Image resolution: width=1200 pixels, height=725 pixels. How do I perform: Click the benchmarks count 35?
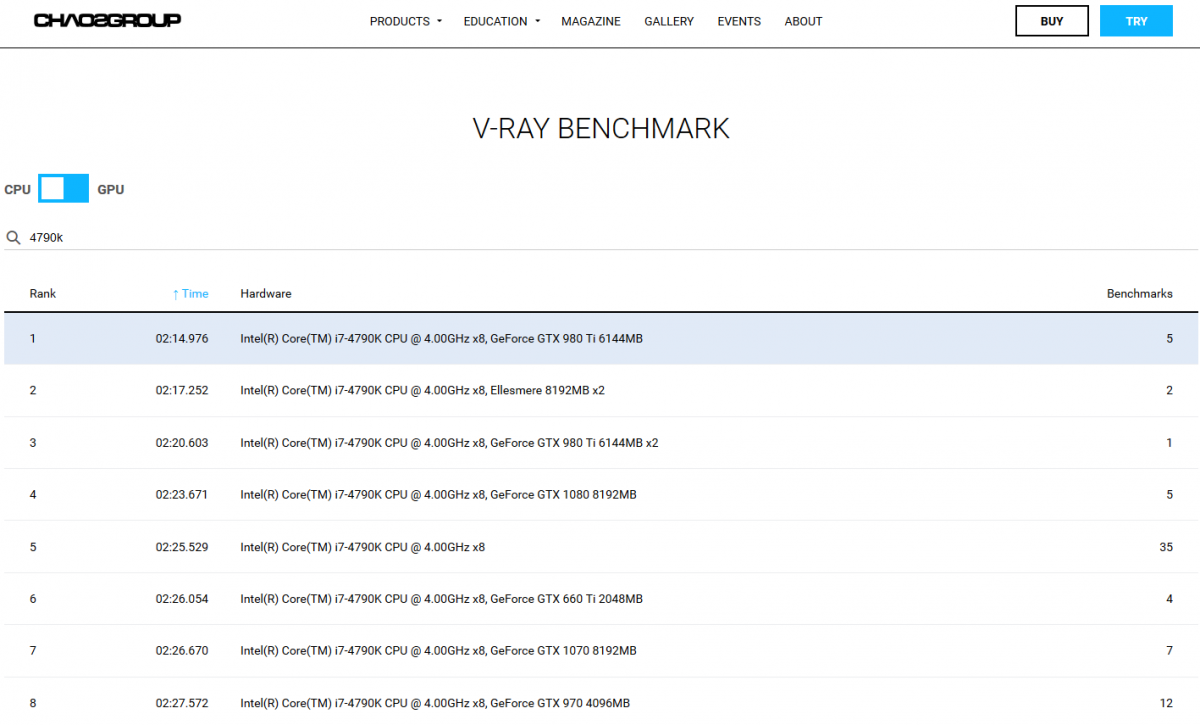(1166, 547)
